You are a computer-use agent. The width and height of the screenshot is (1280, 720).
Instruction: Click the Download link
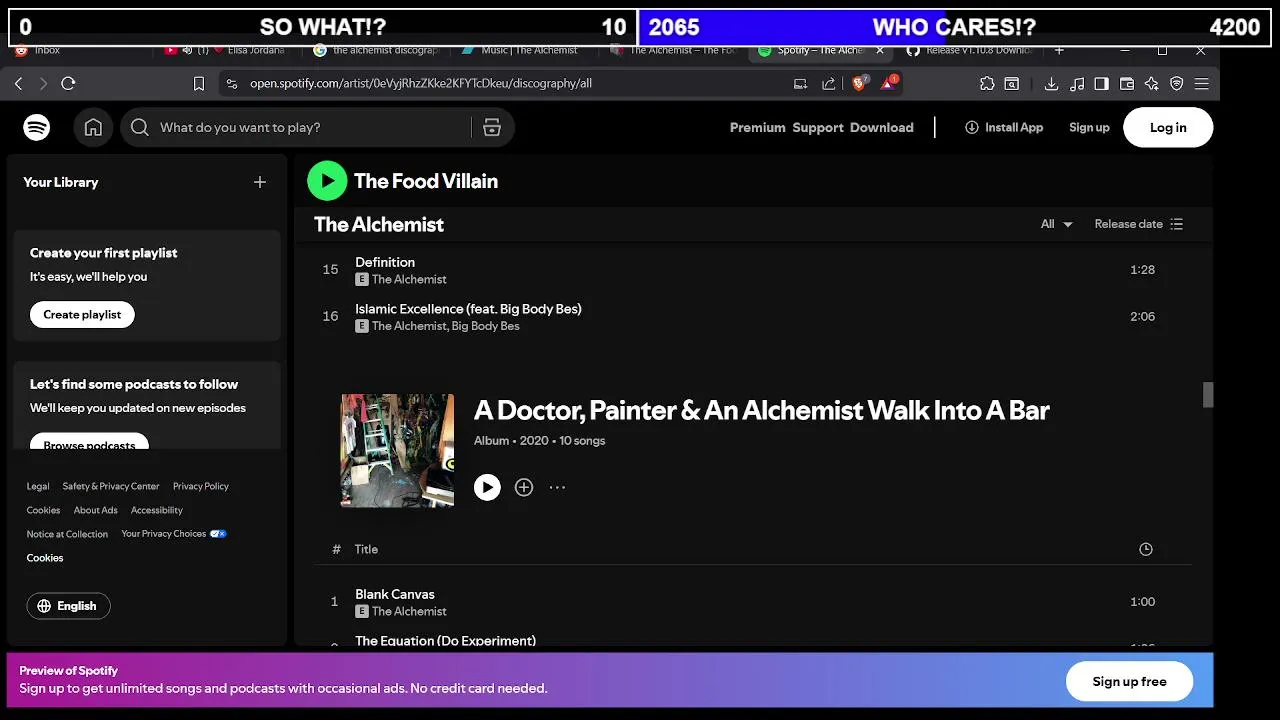pyautogui.click(x=882, y=127)
